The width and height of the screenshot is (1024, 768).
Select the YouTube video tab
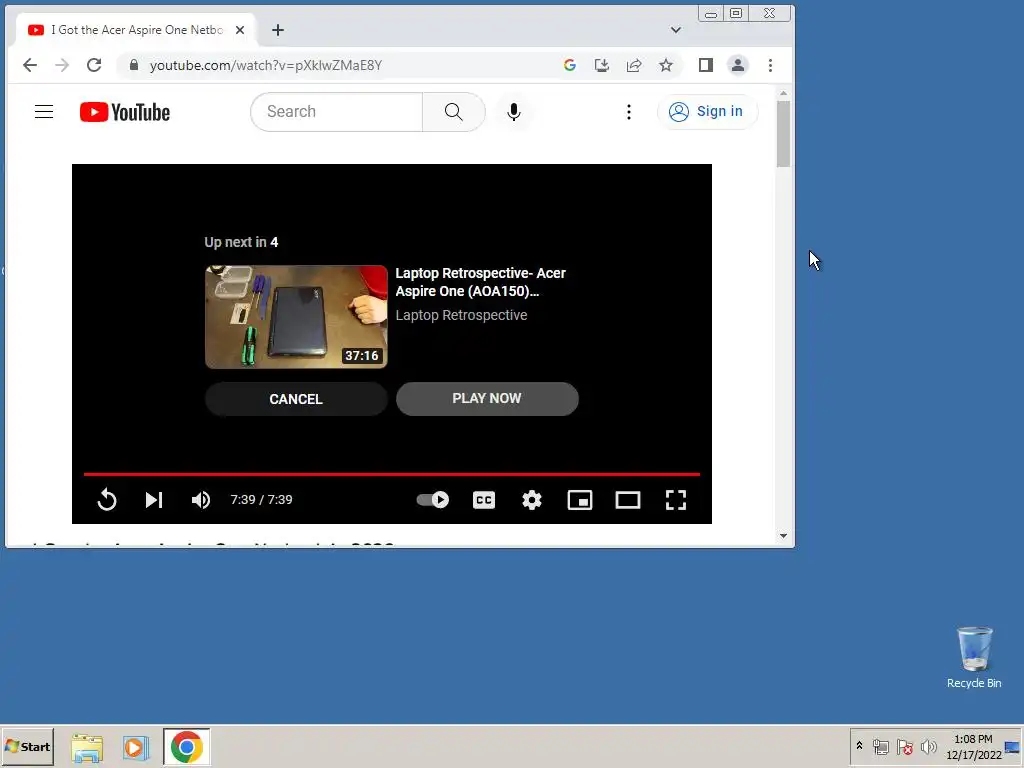pos(136,30)
